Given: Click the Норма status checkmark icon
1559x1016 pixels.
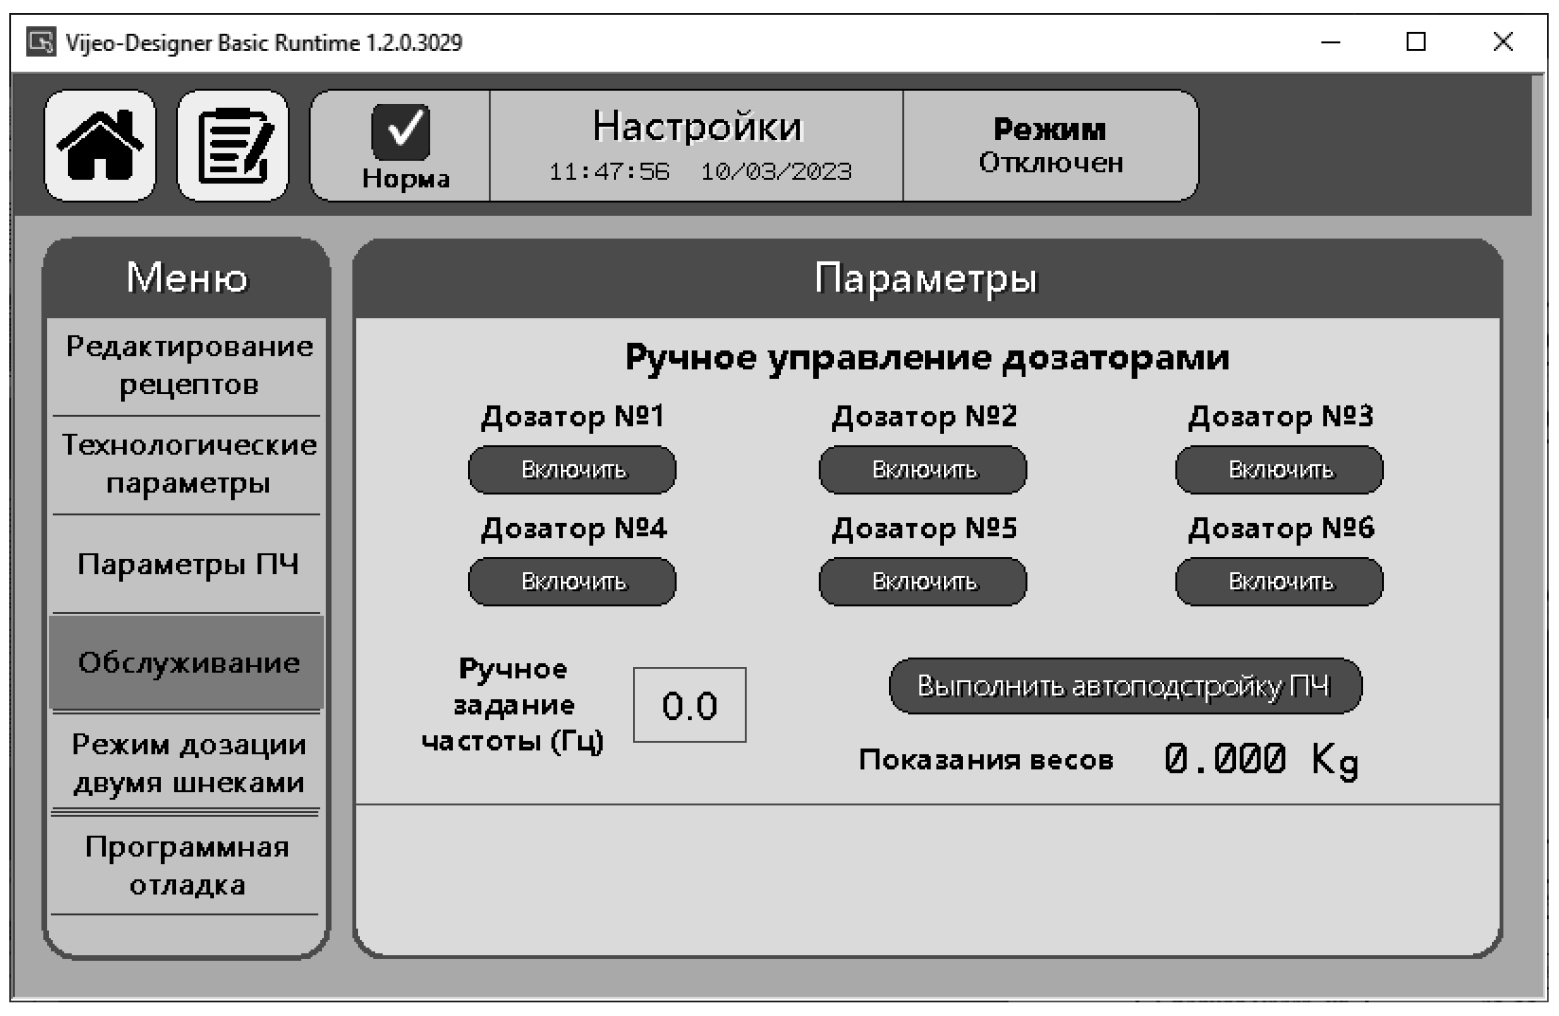Looking at the screenshot, I should (401, 132).
